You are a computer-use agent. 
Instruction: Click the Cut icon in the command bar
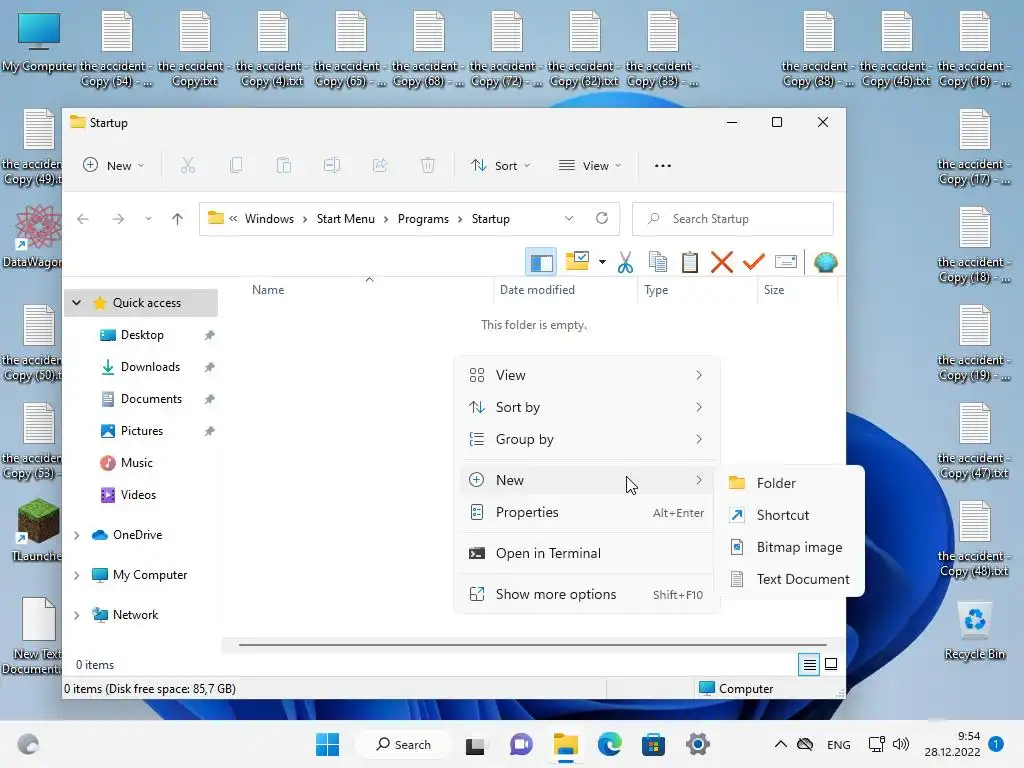188,166
